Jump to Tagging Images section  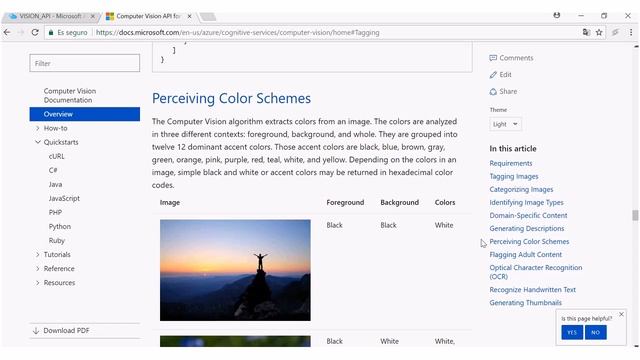pyautogui.click(x=514, y=176)
